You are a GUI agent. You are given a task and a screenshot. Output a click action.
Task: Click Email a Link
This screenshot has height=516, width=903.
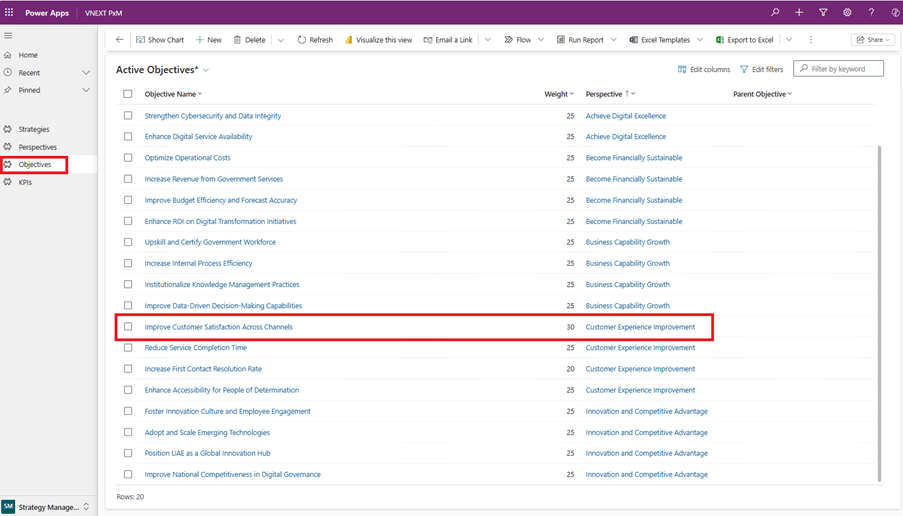tap(448, 40)
